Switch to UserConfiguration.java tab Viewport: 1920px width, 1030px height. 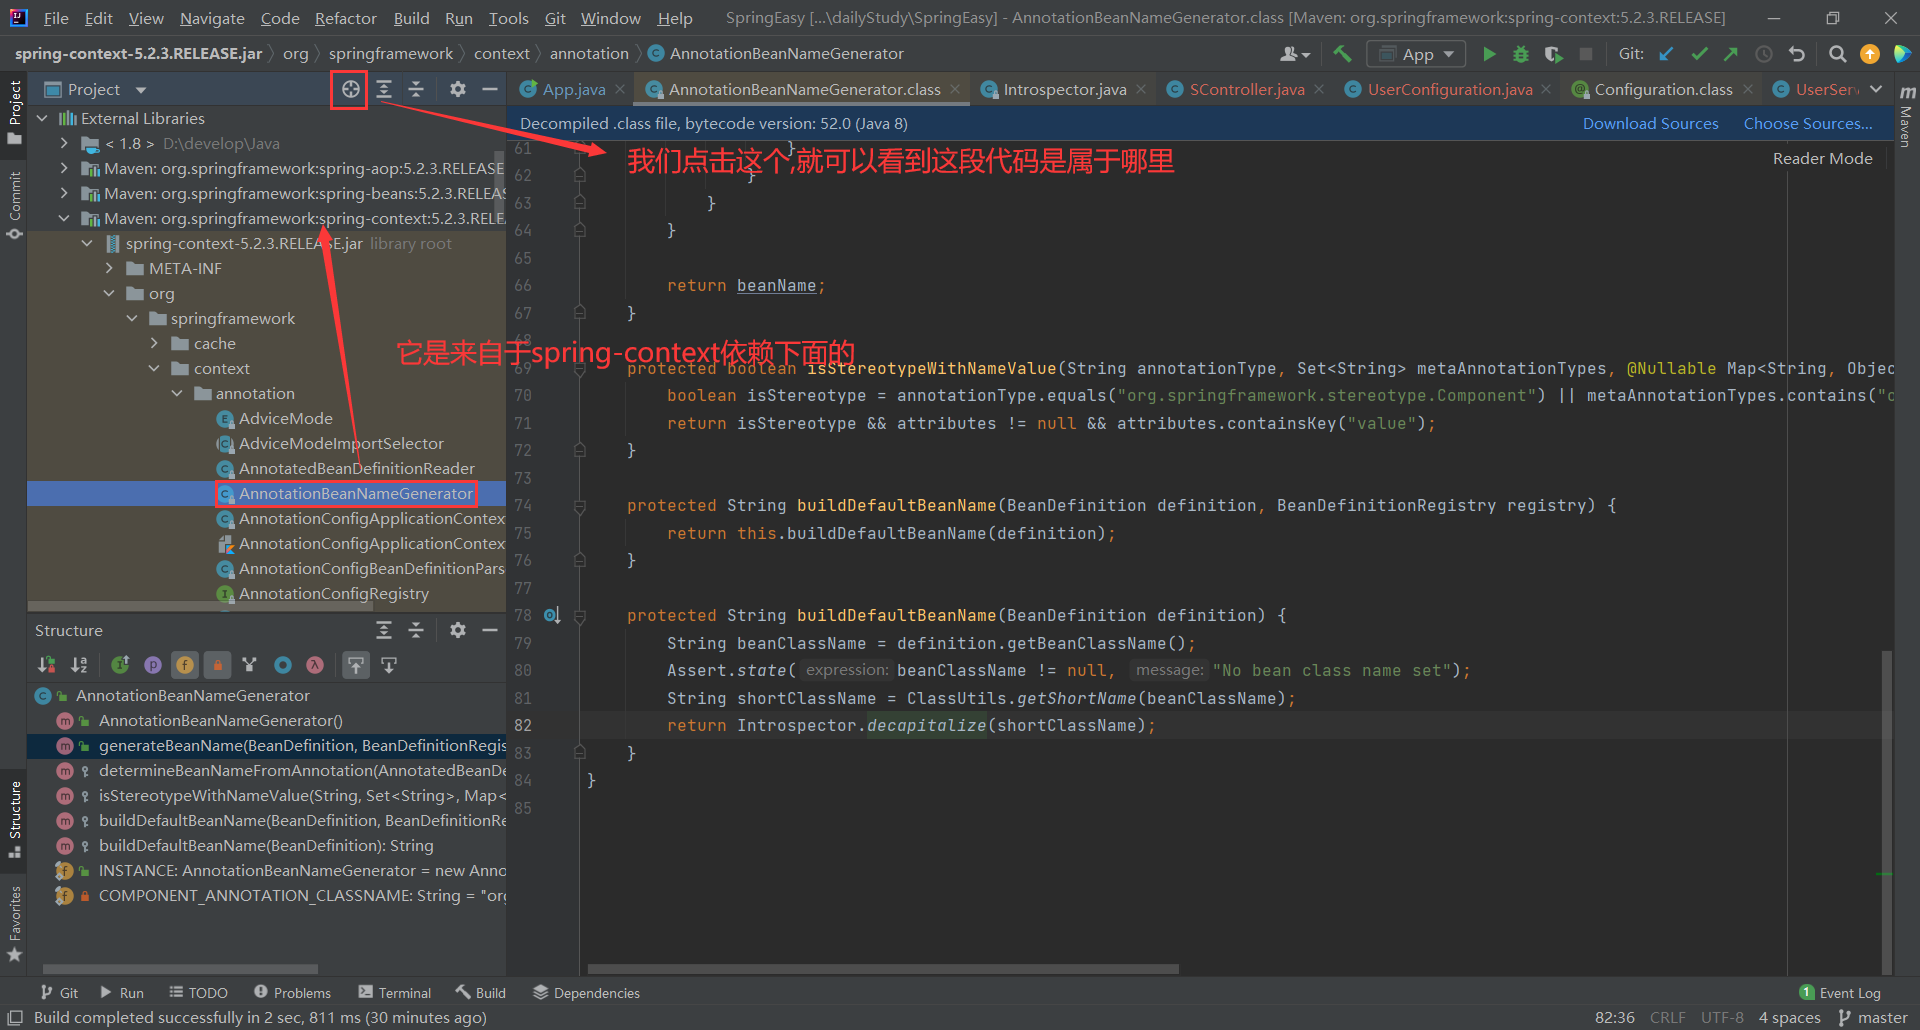click(x=1449, y=89)
